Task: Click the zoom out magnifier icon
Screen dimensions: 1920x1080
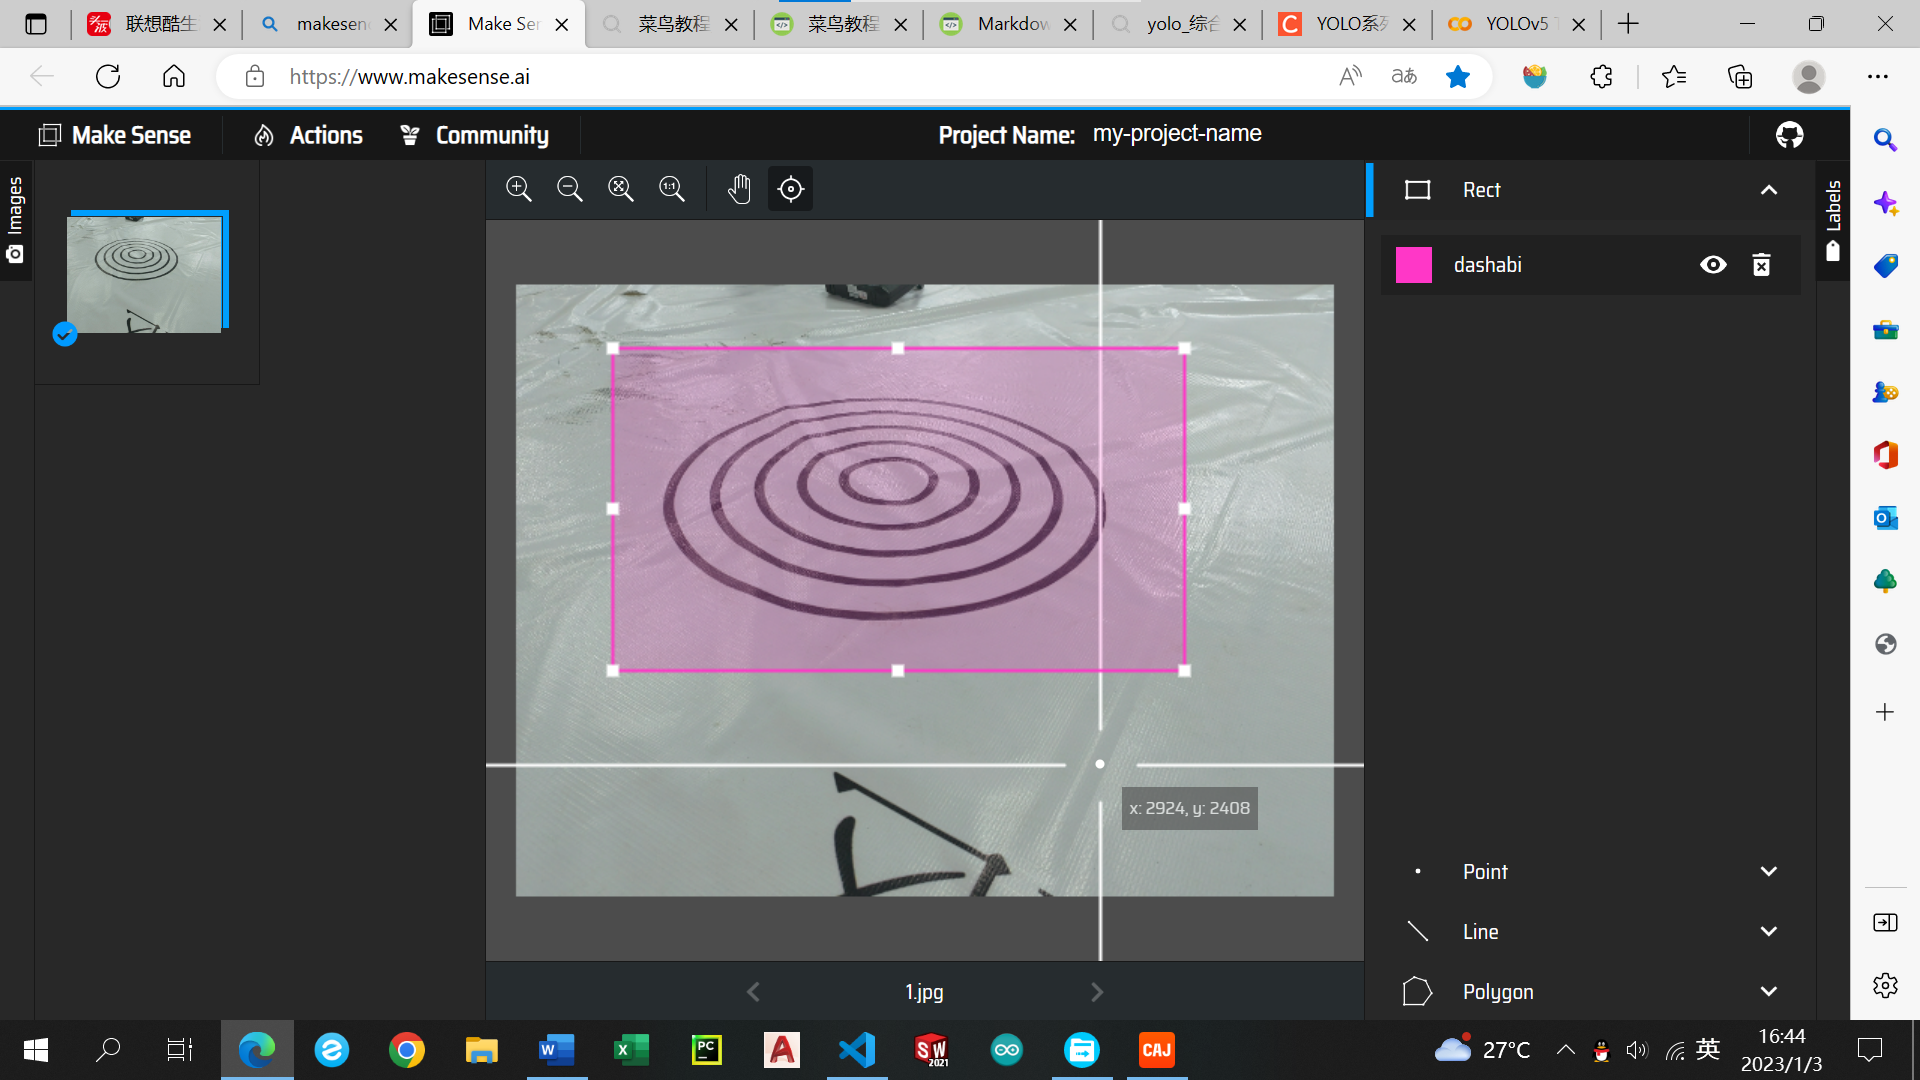Action: click(x=570, y=189)
